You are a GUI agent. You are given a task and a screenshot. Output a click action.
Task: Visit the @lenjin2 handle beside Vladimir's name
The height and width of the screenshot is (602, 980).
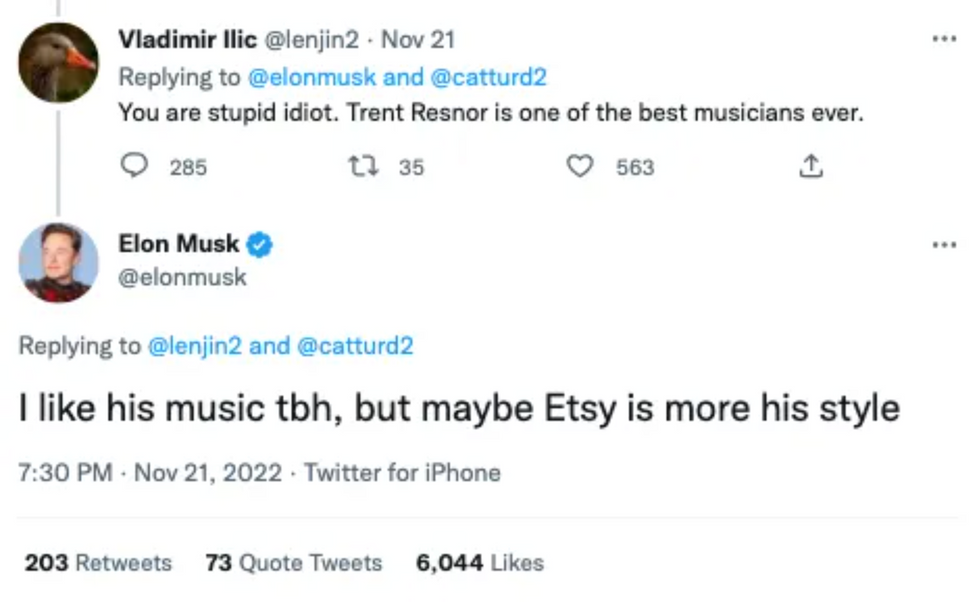[314, 40]
